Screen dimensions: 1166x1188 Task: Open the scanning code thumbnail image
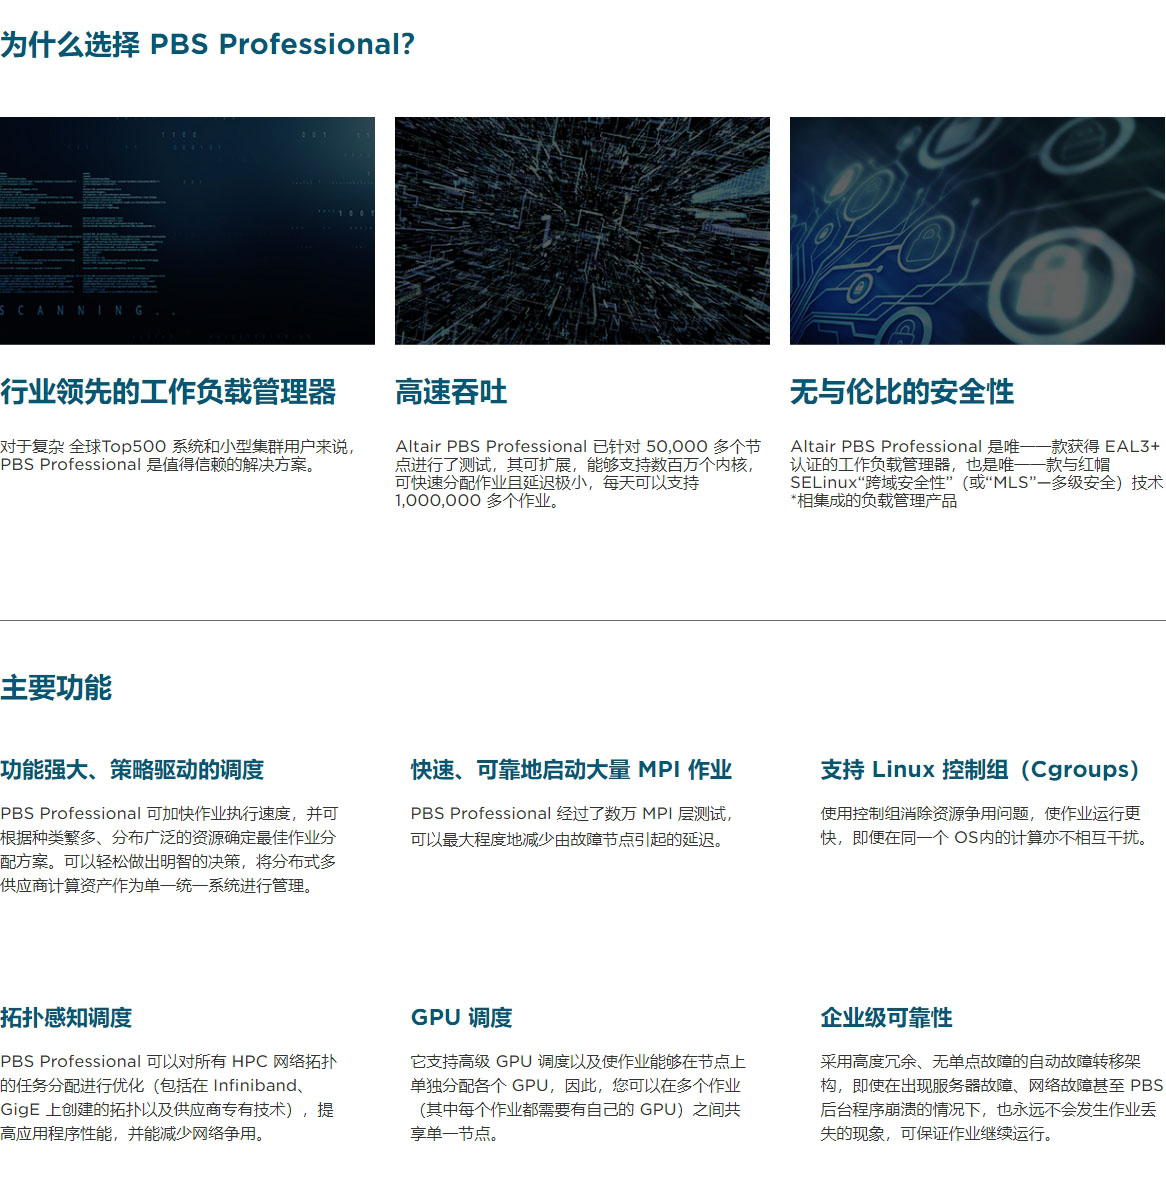coord(187,230)
